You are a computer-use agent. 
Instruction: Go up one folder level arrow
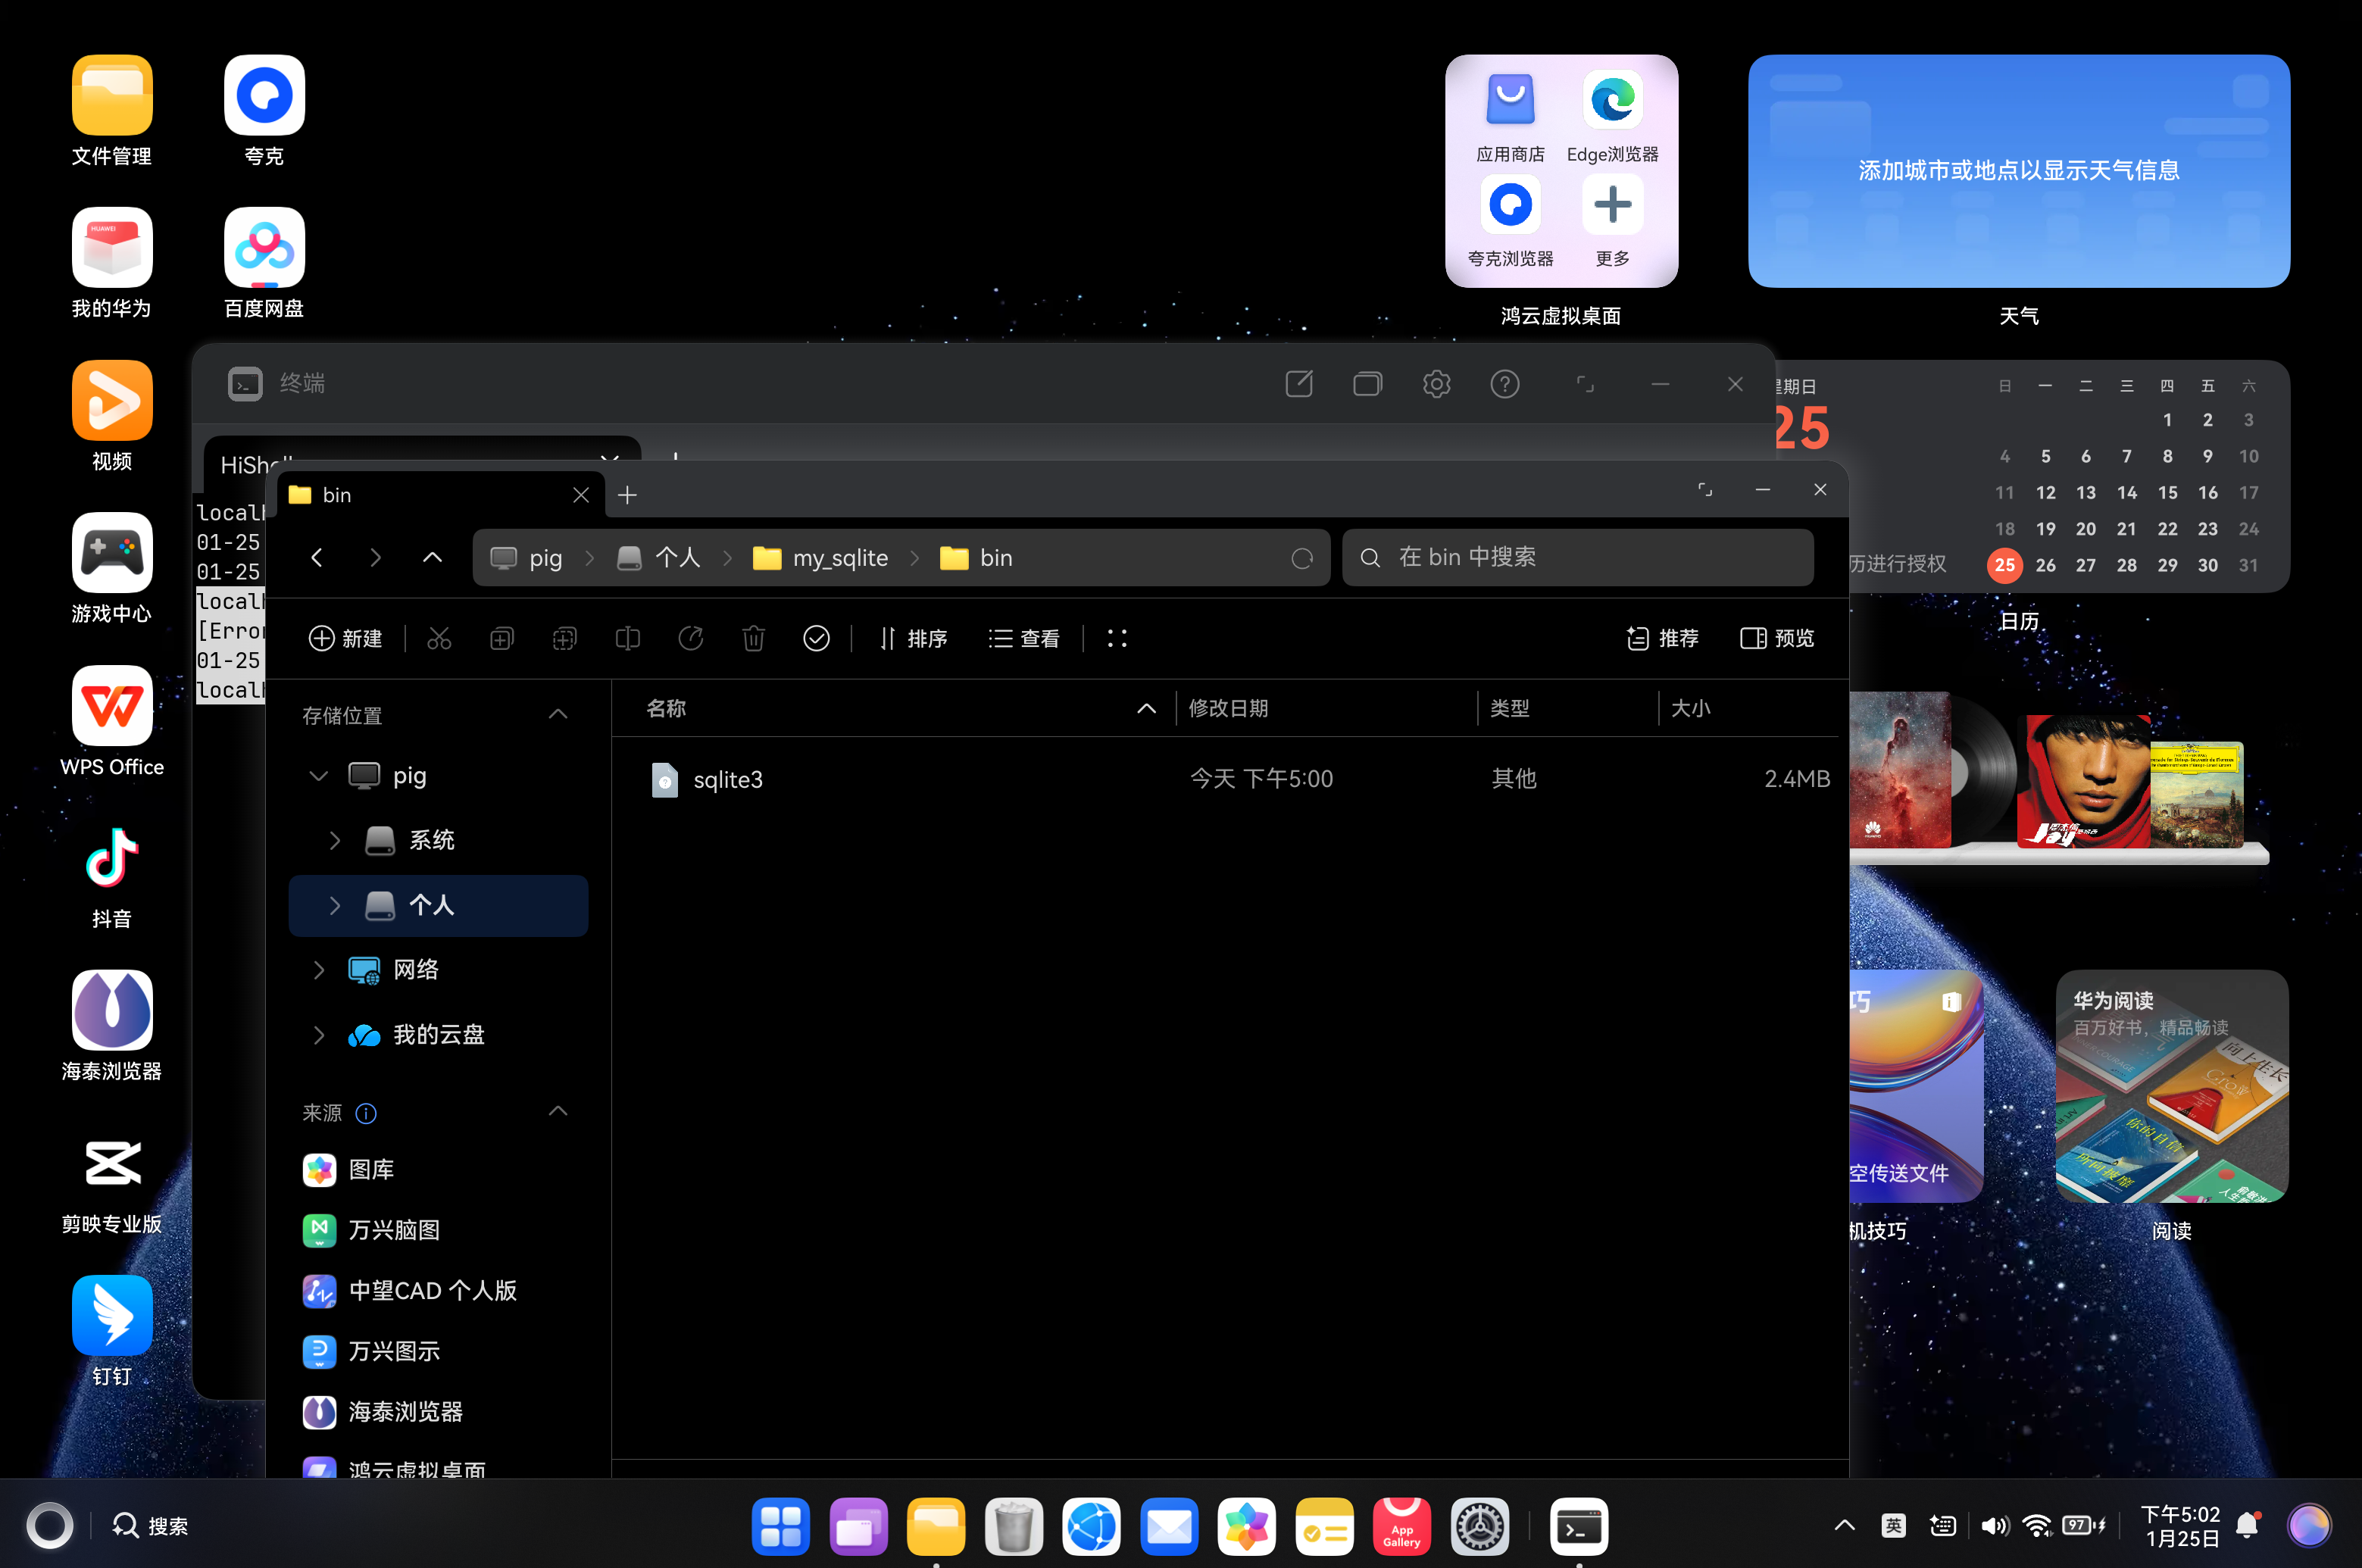pos(432,558)
